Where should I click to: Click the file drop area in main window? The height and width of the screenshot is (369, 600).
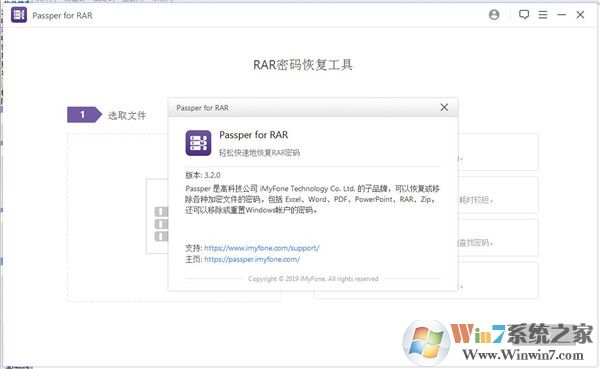(118, 217)
